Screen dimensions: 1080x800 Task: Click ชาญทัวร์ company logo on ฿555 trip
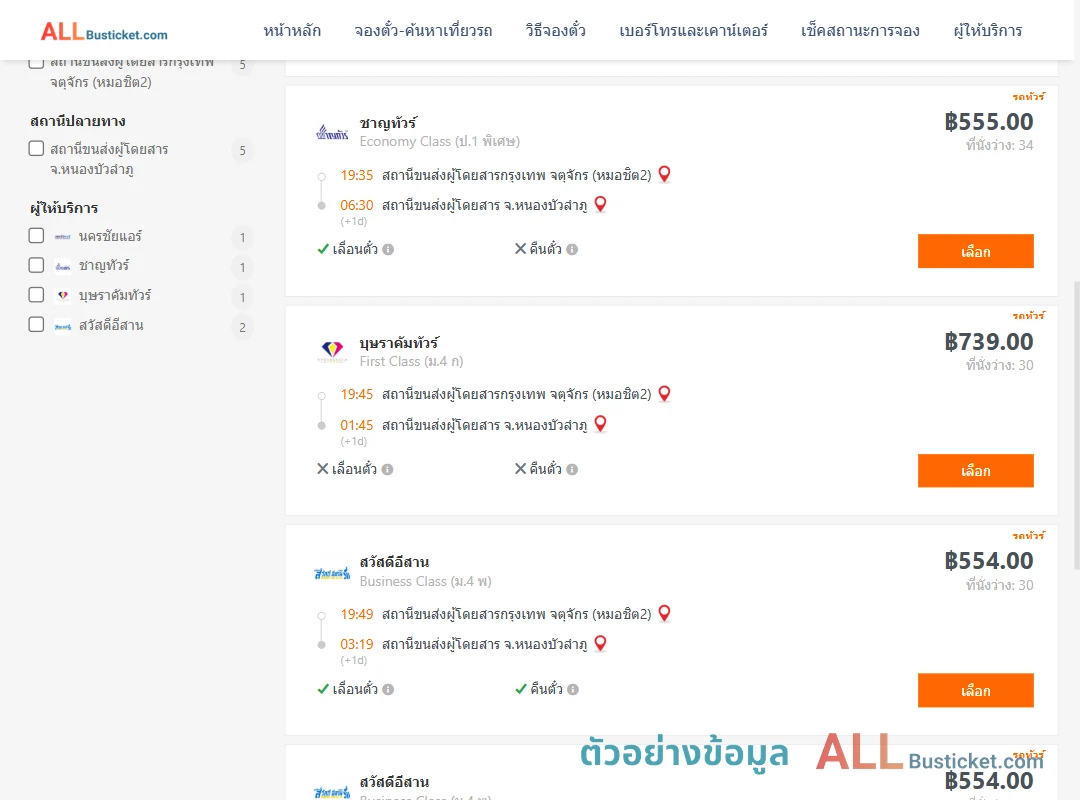tap(332, 132)
